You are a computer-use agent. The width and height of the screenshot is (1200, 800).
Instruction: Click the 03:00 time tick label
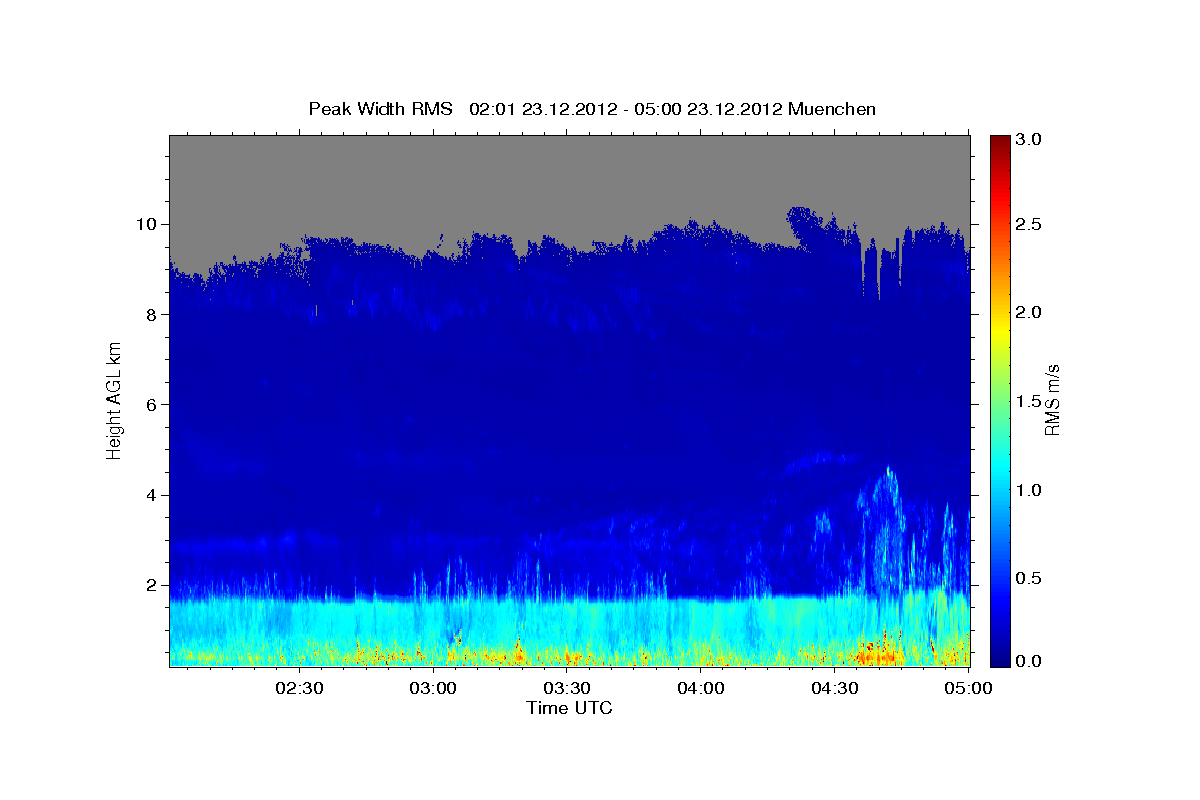tap(433, 688)
